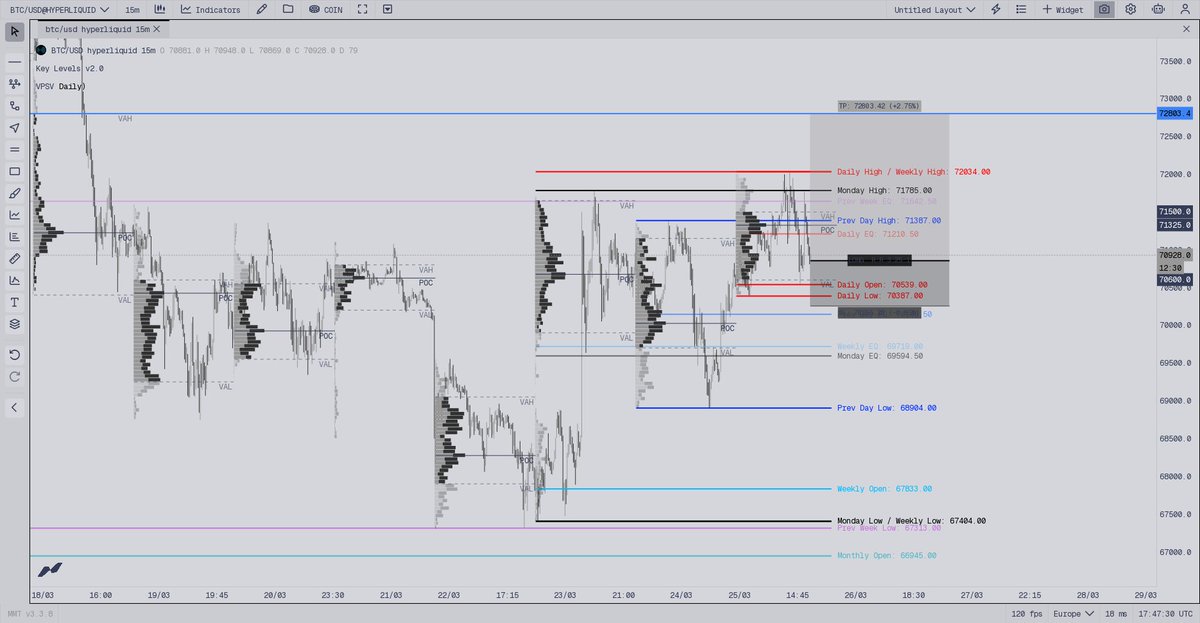Click the Prev Day High: 71387.00 label

point(888,220)
